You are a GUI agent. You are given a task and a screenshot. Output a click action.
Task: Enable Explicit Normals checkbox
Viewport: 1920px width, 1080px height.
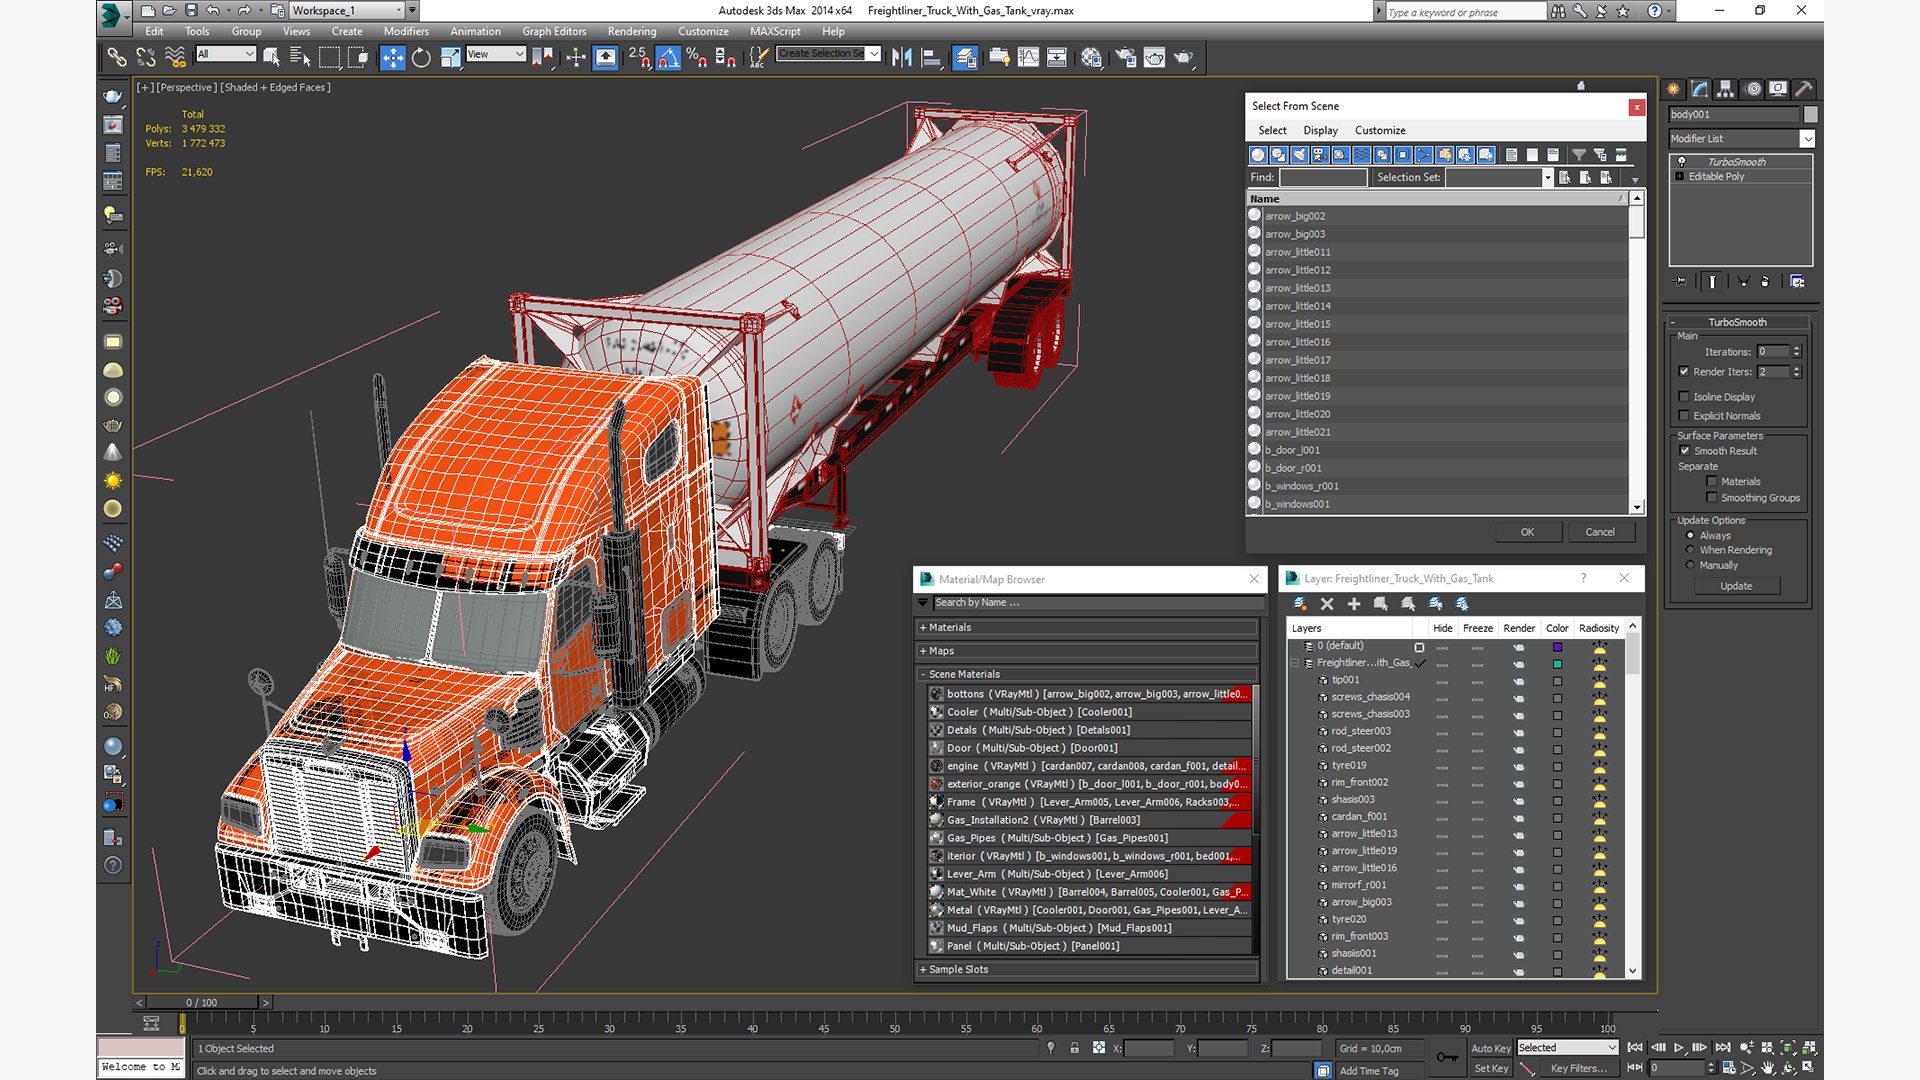coord(1684,416)
